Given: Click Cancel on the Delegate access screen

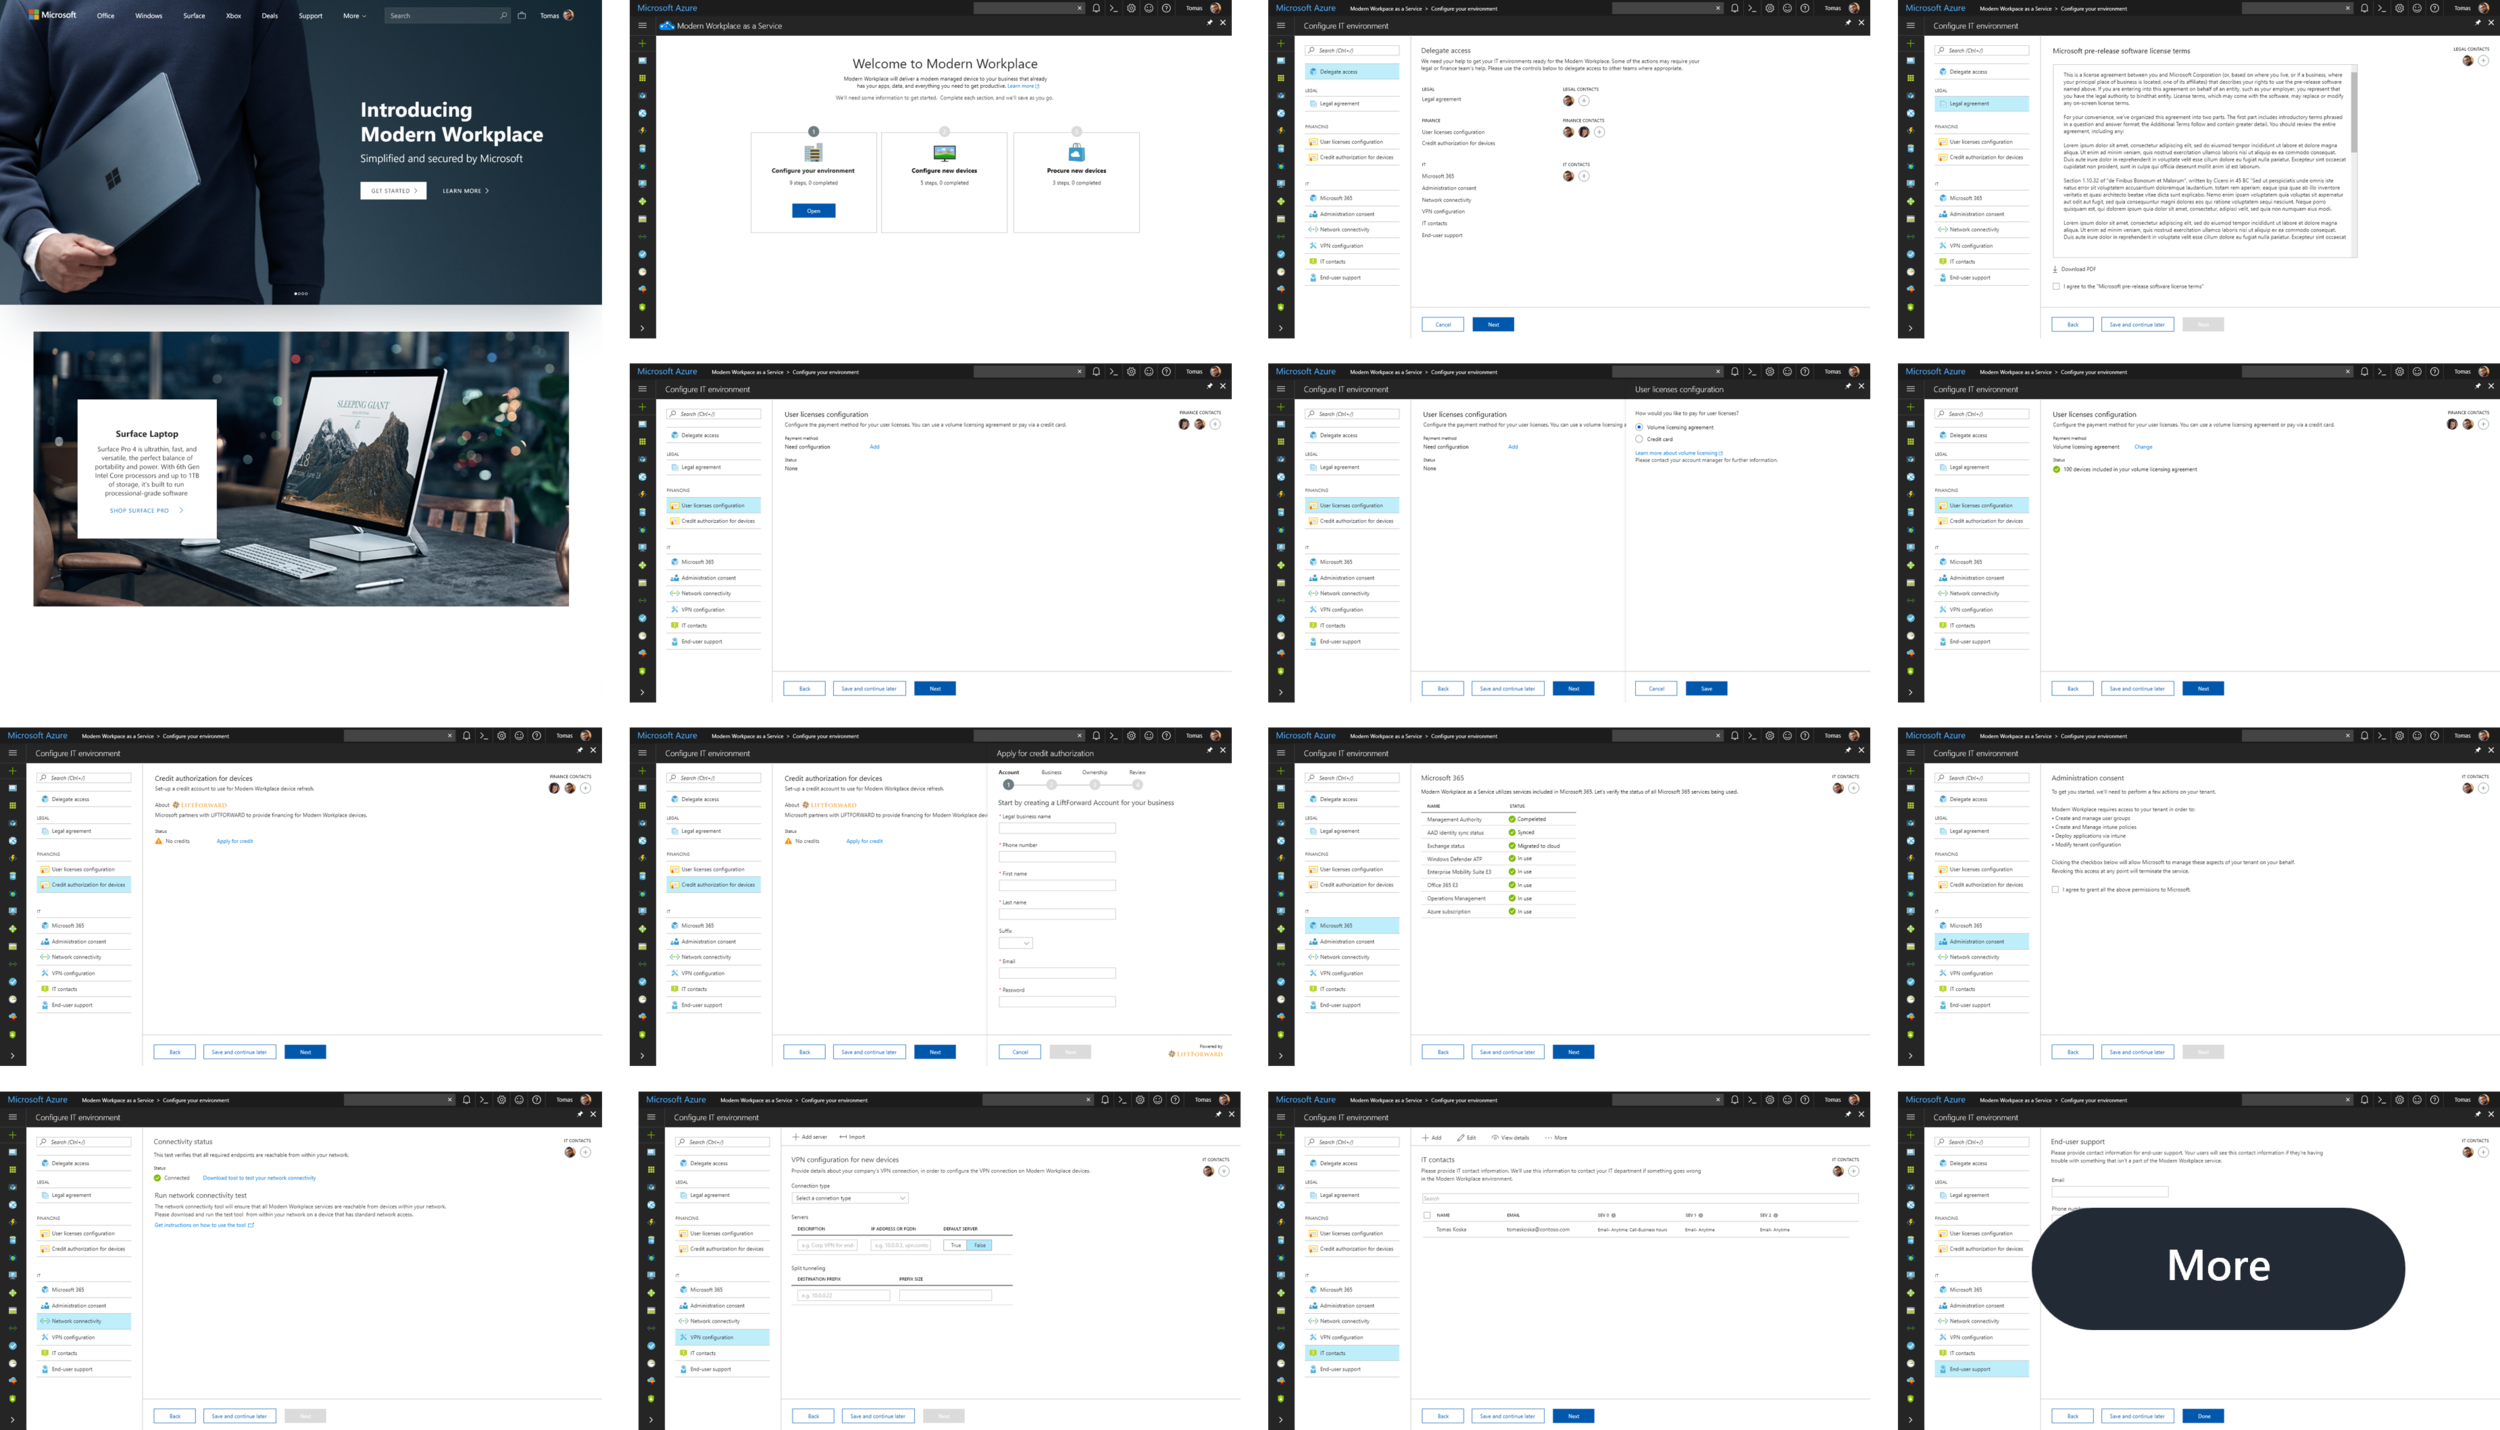Looking at the screenshot, I should point(1443,324).
